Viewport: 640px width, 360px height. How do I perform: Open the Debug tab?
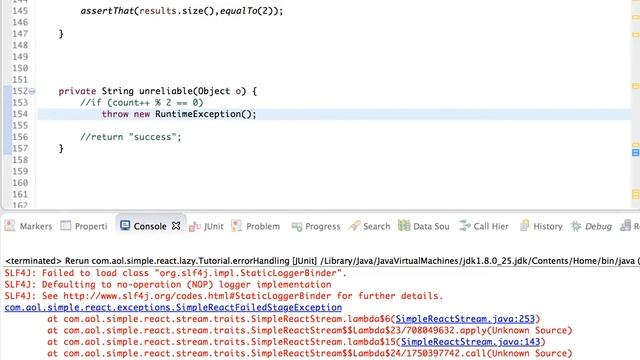(x=591, y=226)
